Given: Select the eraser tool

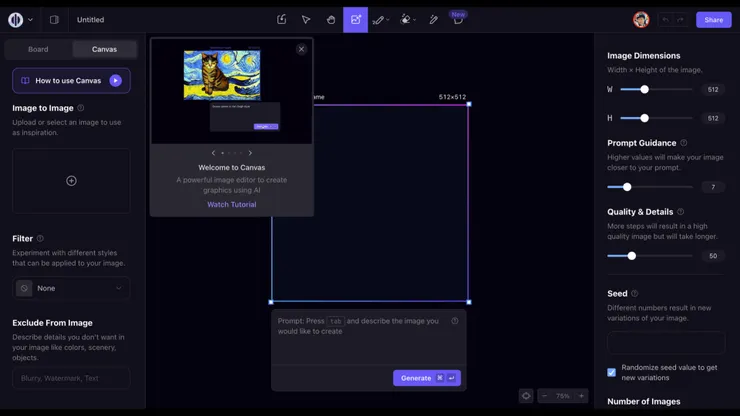Looking at the screenshot, I should point(405,20).
